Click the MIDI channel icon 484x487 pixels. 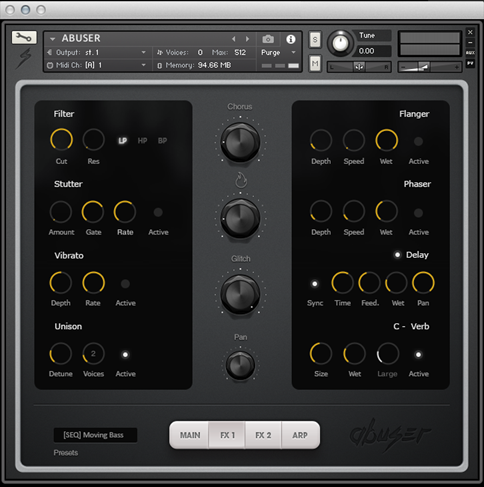[x=50, y=65]
